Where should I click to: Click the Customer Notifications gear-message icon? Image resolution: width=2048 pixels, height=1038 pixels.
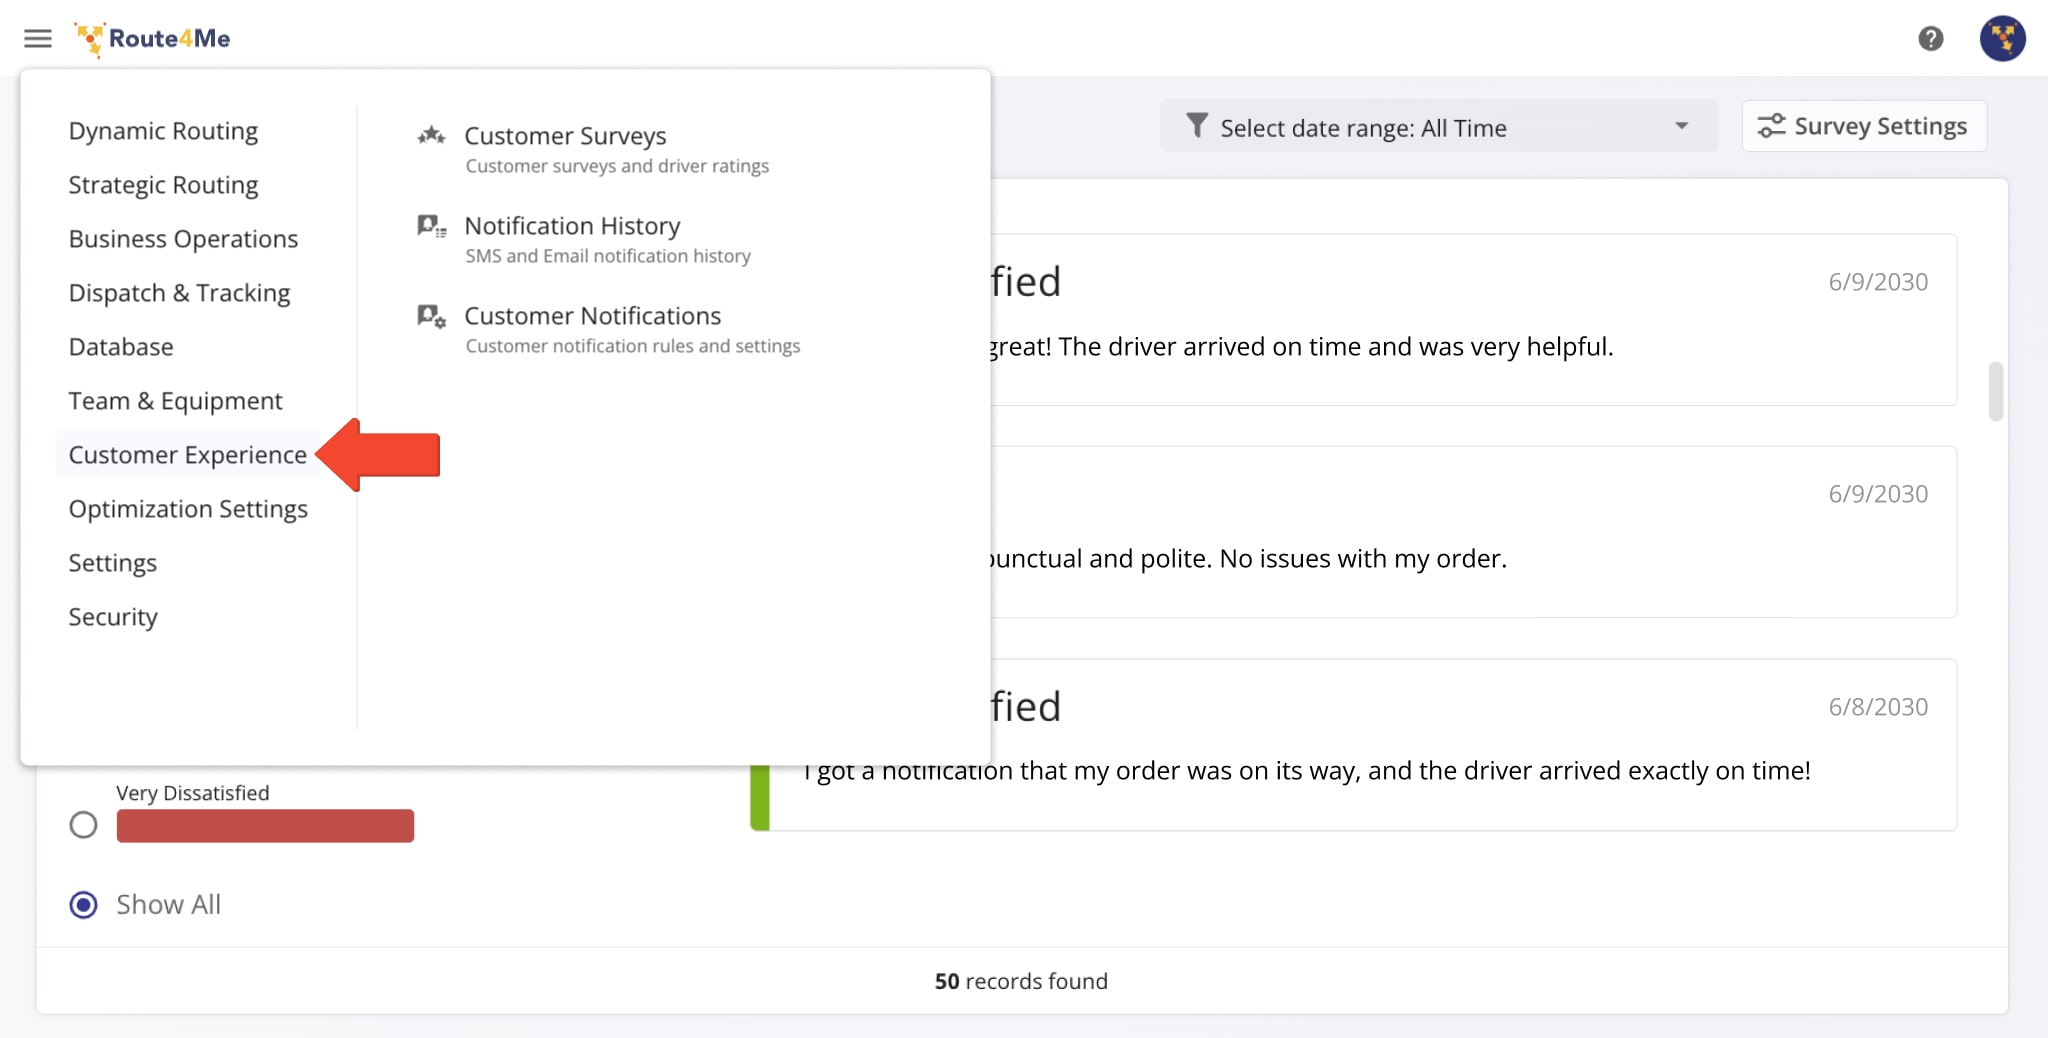click(x=430, y=317)
